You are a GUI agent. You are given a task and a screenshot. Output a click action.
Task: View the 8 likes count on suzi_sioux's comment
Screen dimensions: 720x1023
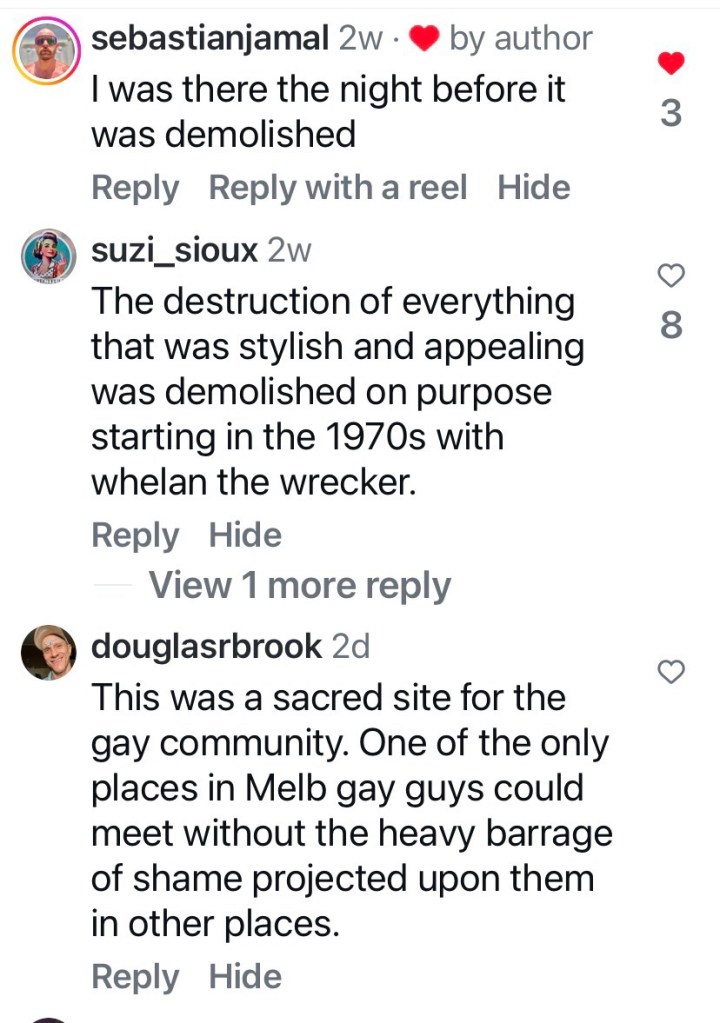tap(672, 324)
